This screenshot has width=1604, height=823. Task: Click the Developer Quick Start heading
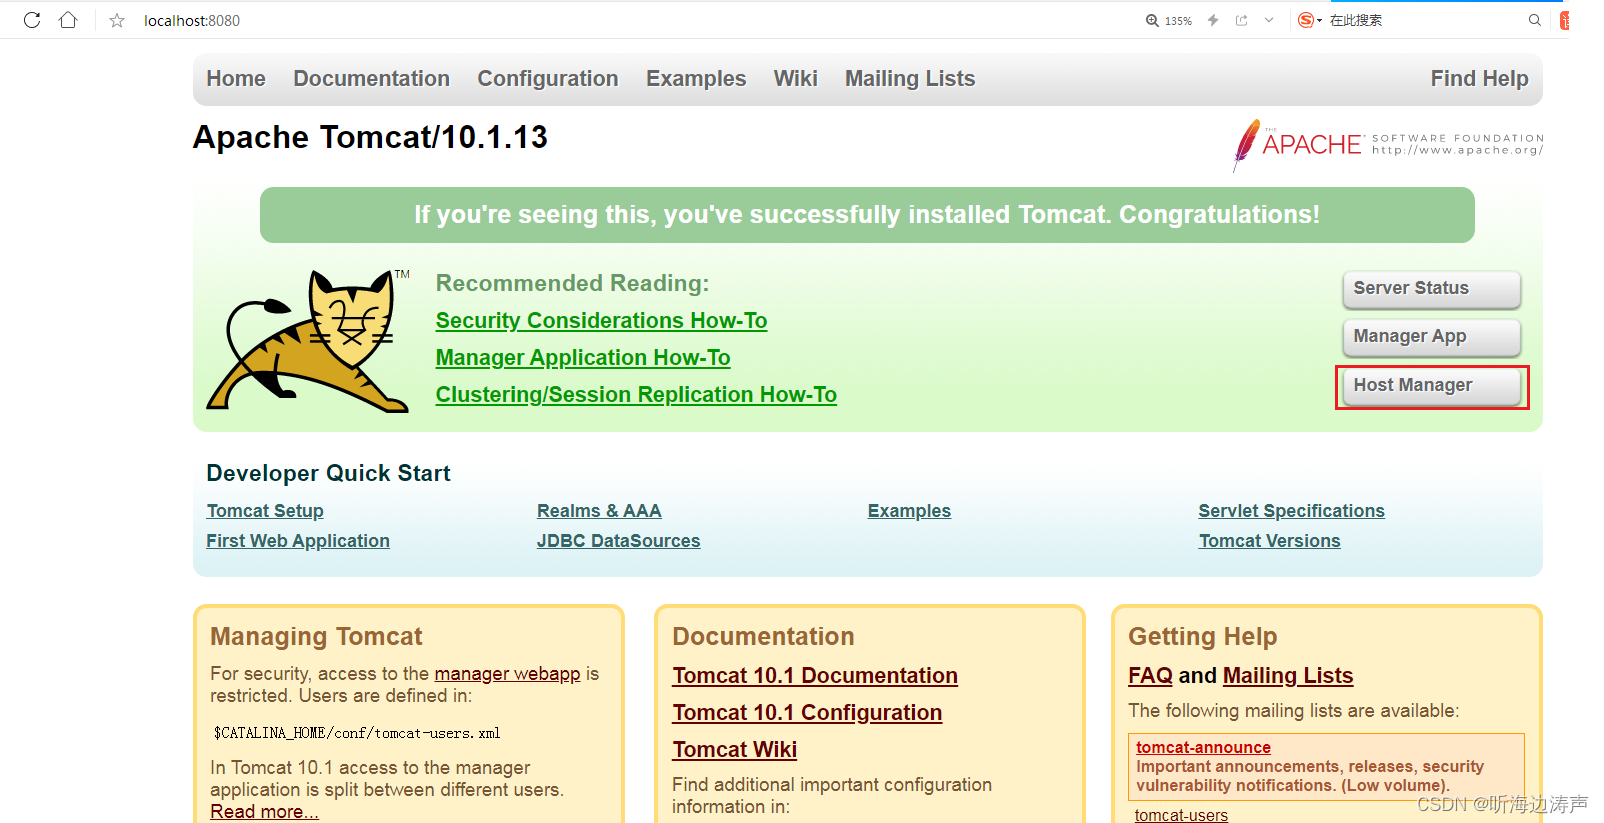tap(328, 473)
